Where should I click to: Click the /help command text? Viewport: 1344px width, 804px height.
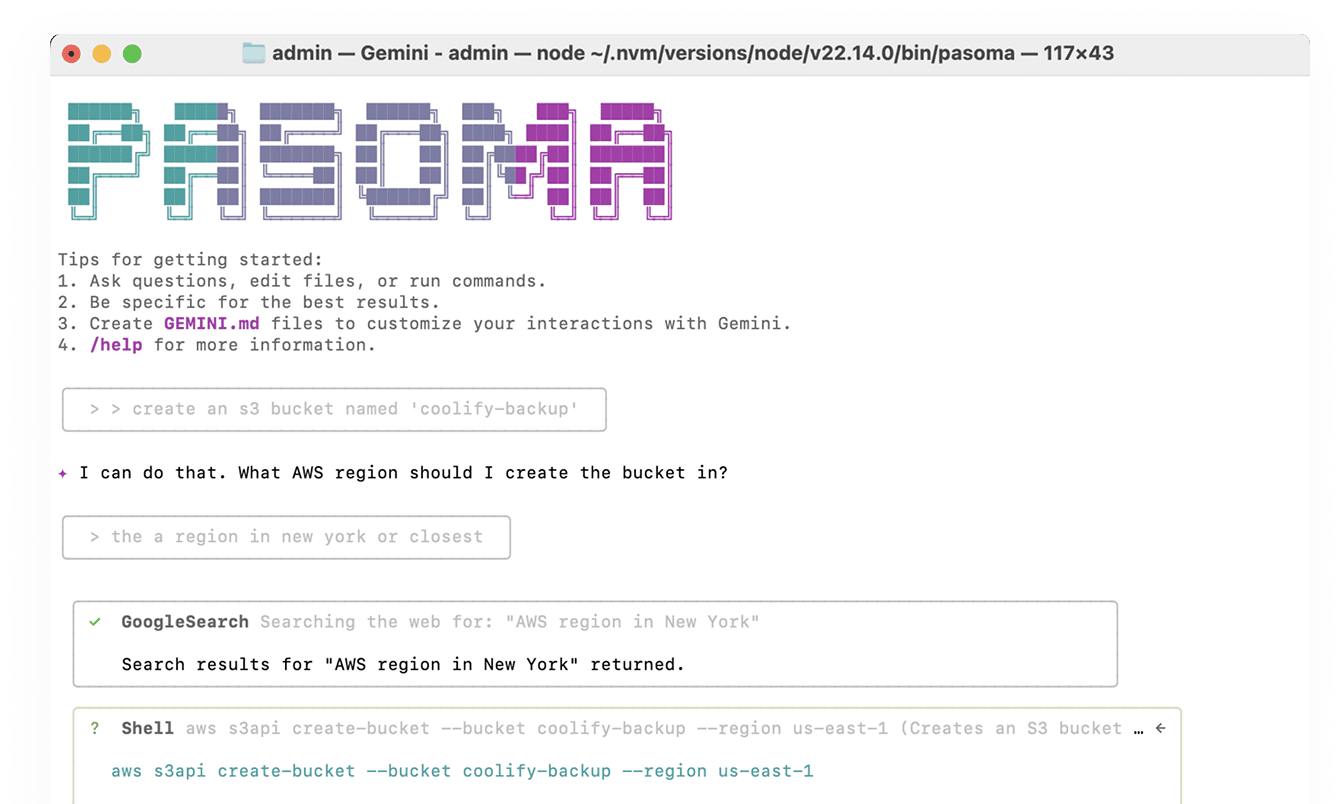click(x=117, y=344)
